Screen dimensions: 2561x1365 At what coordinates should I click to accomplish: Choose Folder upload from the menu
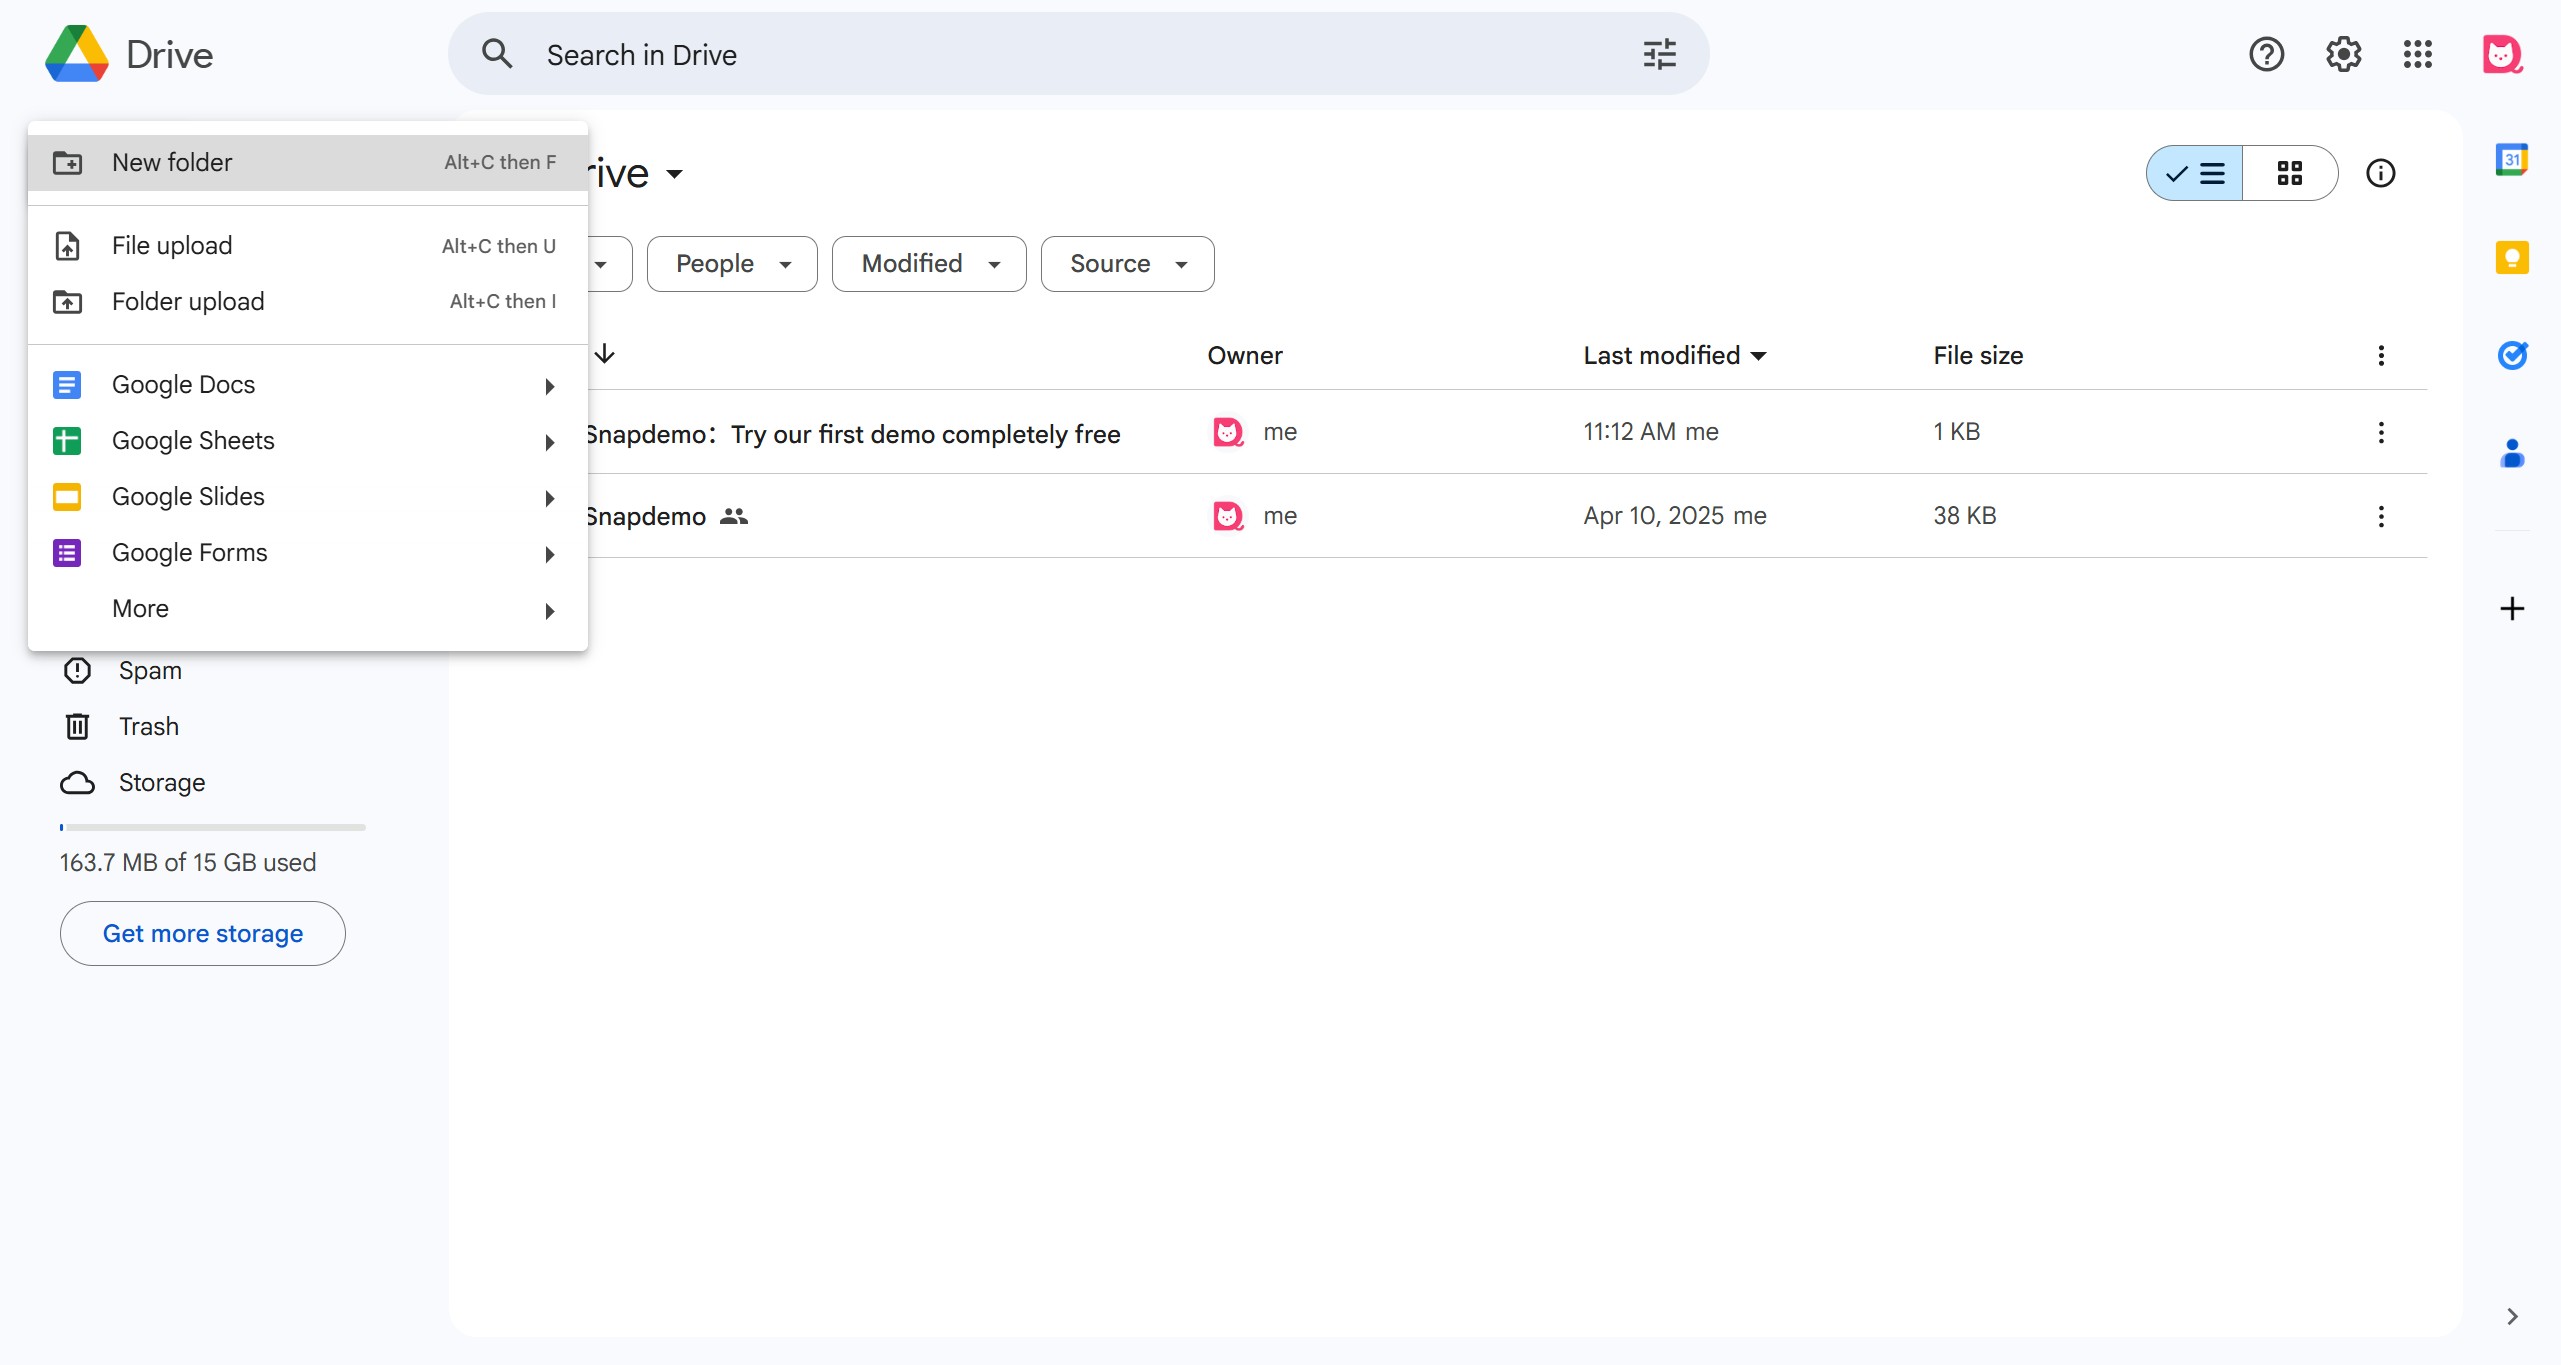click(x=308, y=301)
